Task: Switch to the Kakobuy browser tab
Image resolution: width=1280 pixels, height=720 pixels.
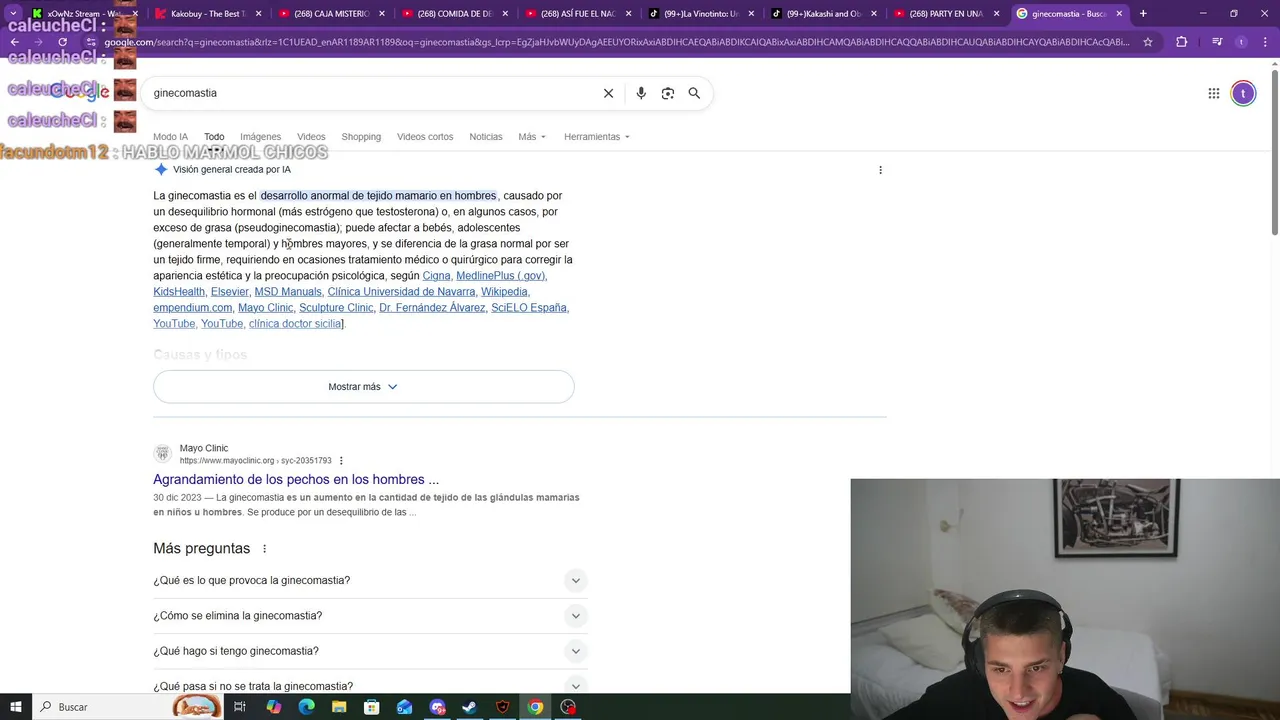Action: 208,14
